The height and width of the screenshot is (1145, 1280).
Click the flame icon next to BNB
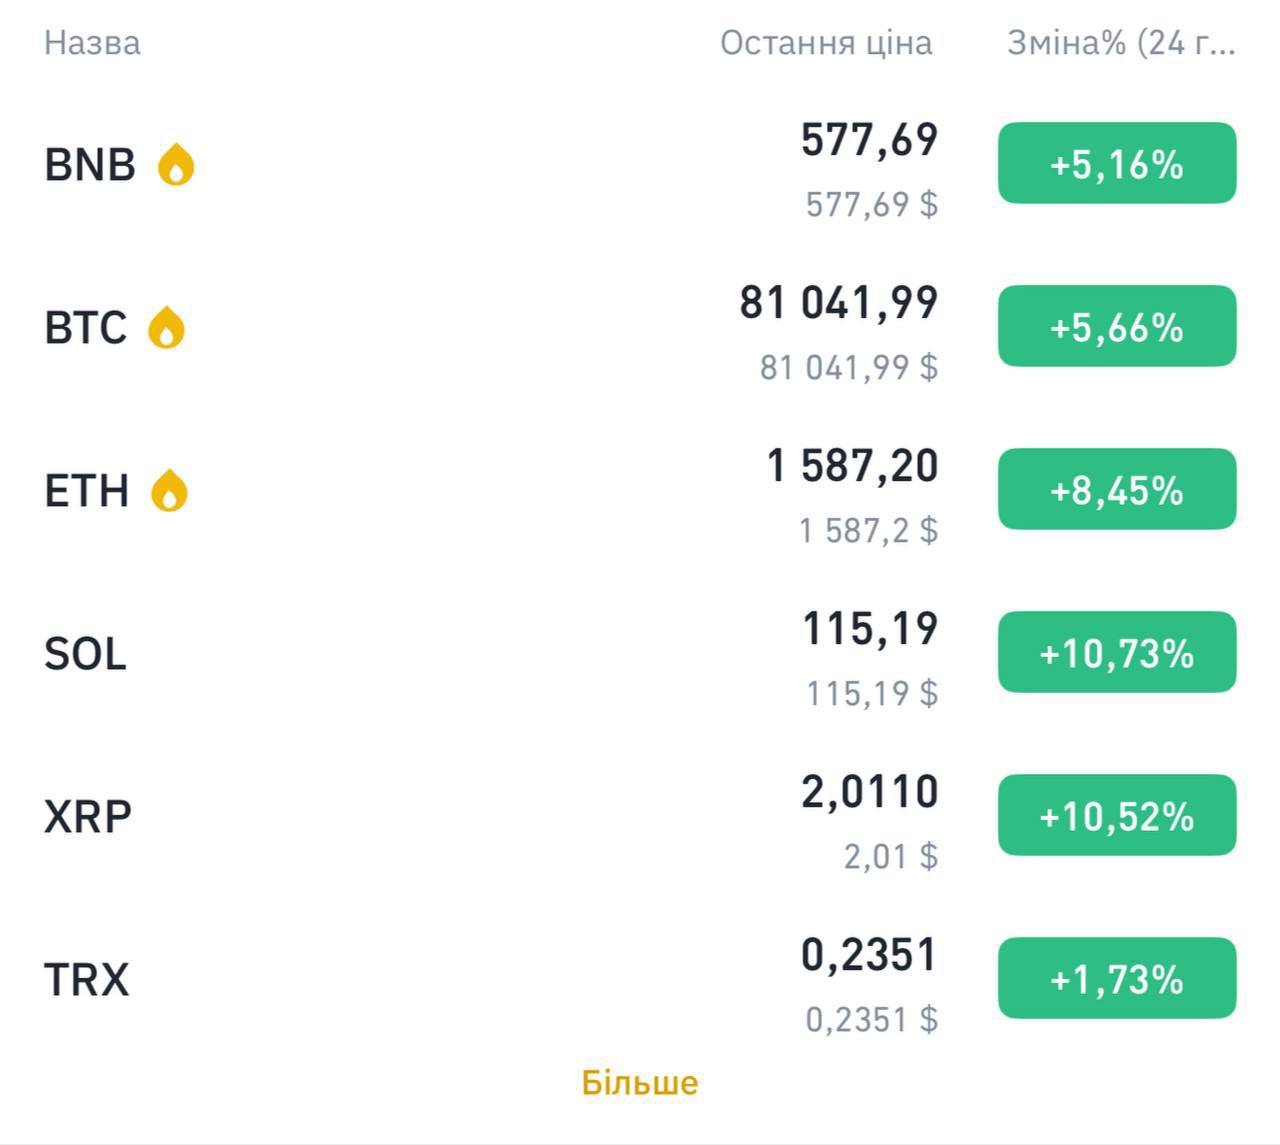(176, 165)
